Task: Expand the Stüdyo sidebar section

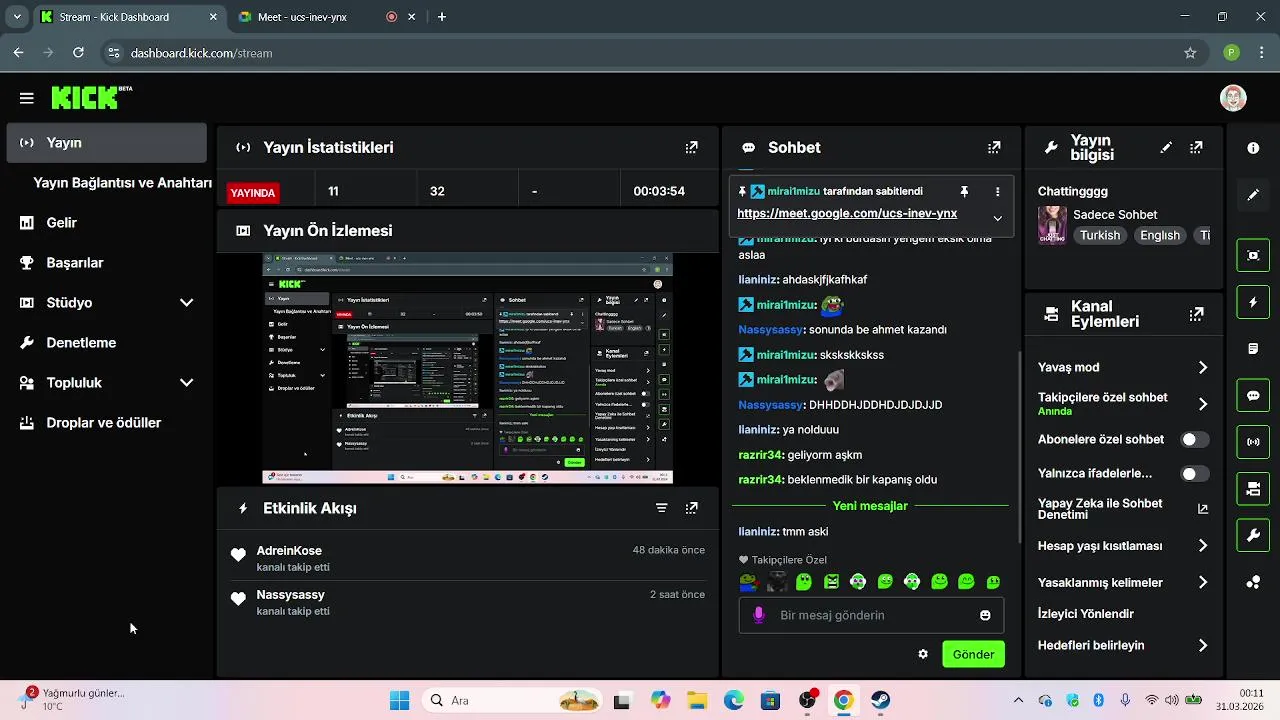Action: [186, 303]
